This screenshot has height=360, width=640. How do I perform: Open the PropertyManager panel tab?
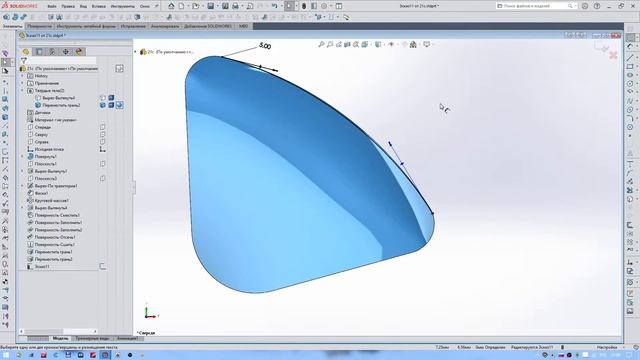click(39, 51)
